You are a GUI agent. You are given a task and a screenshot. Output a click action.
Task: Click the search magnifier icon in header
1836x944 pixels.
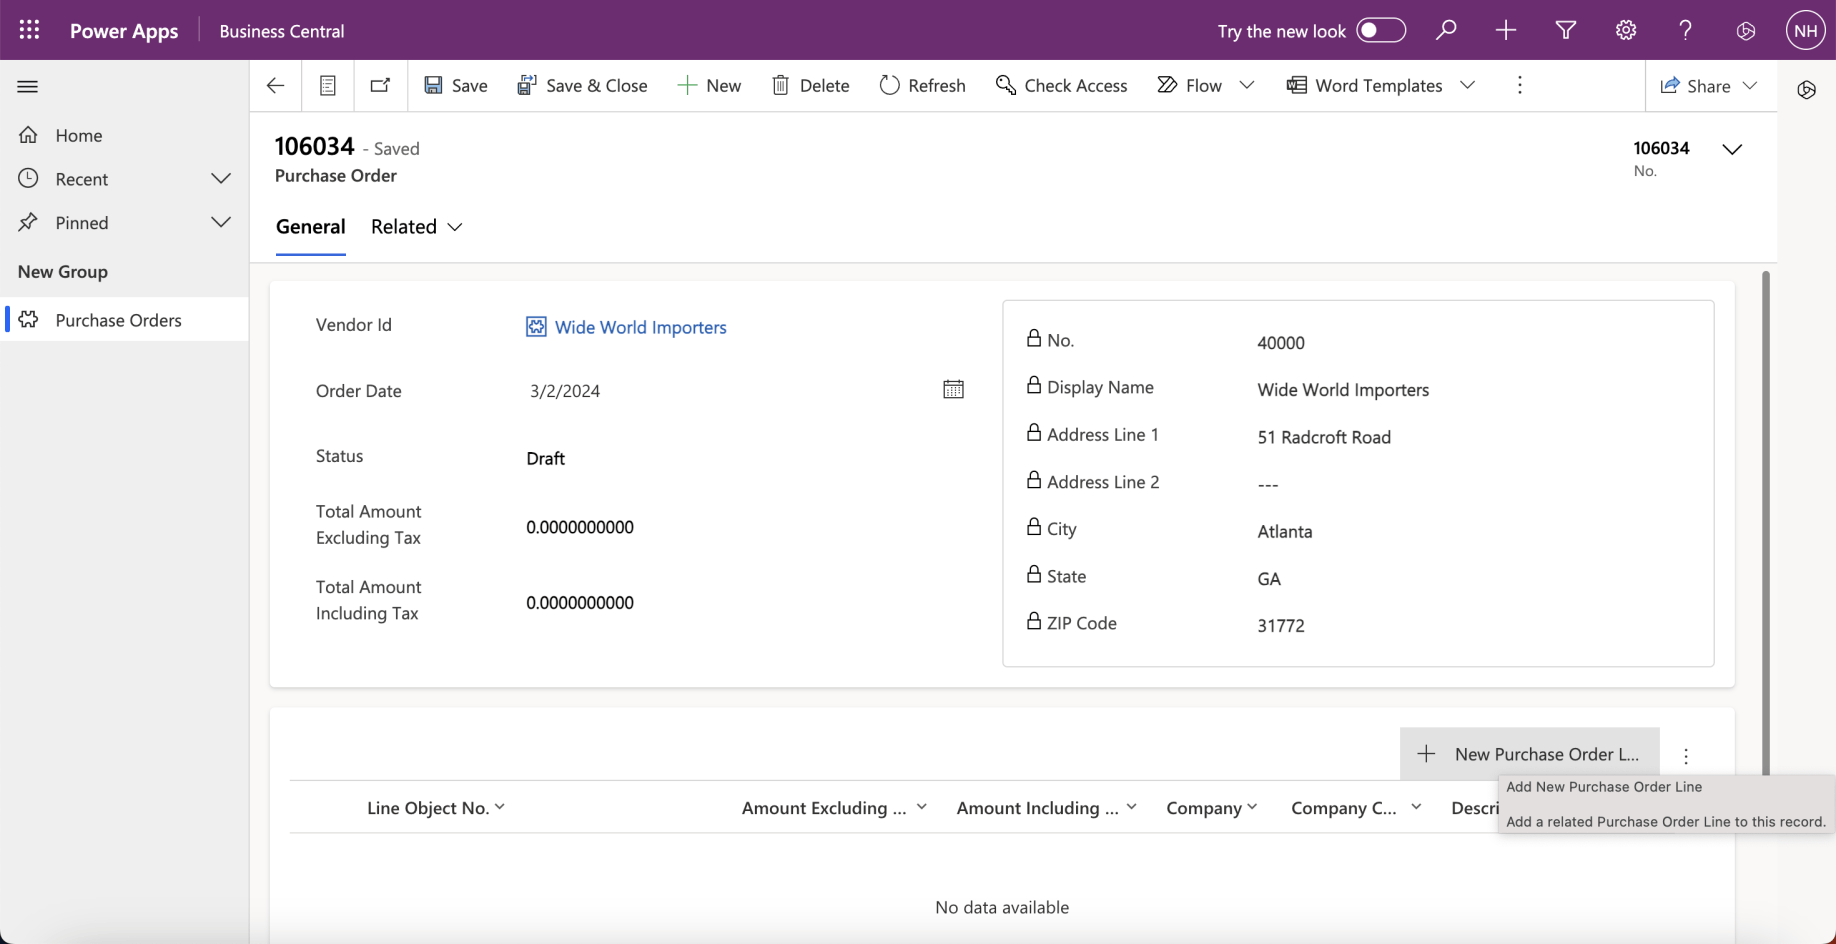pos(1446,30)
